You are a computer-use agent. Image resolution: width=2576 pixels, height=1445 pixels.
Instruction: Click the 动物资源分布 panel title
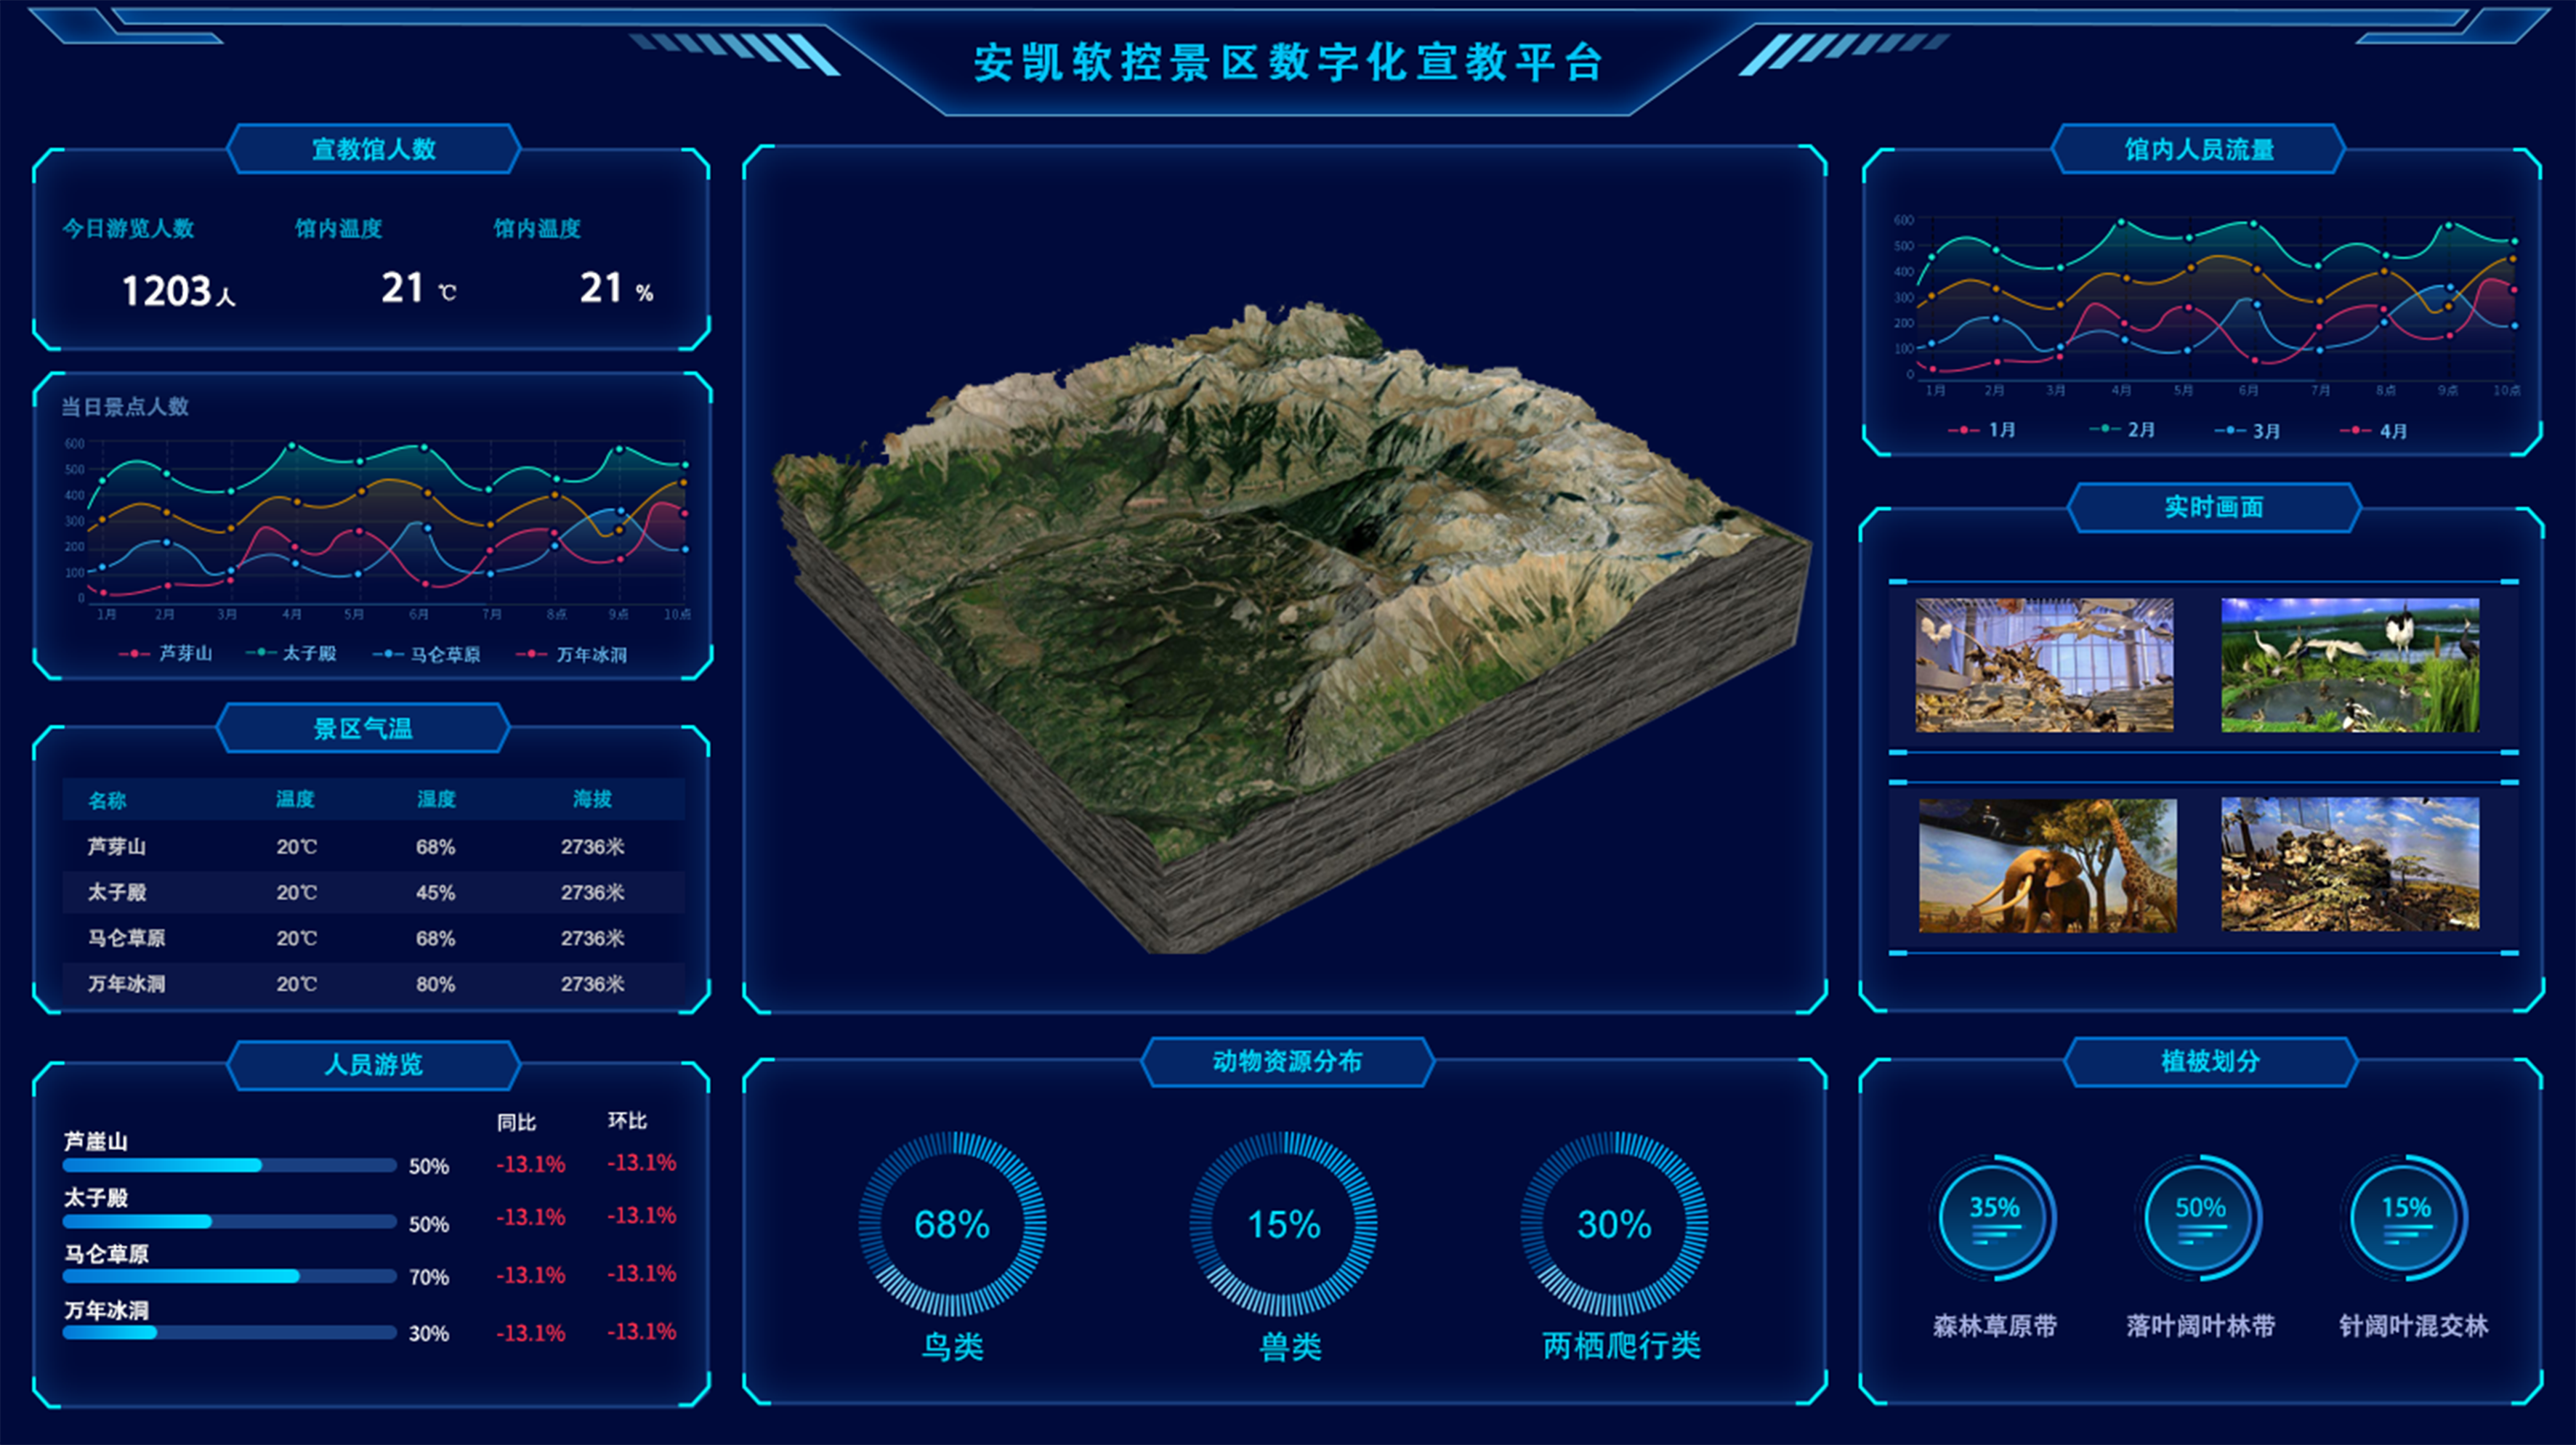(x=1287, y=1061)
